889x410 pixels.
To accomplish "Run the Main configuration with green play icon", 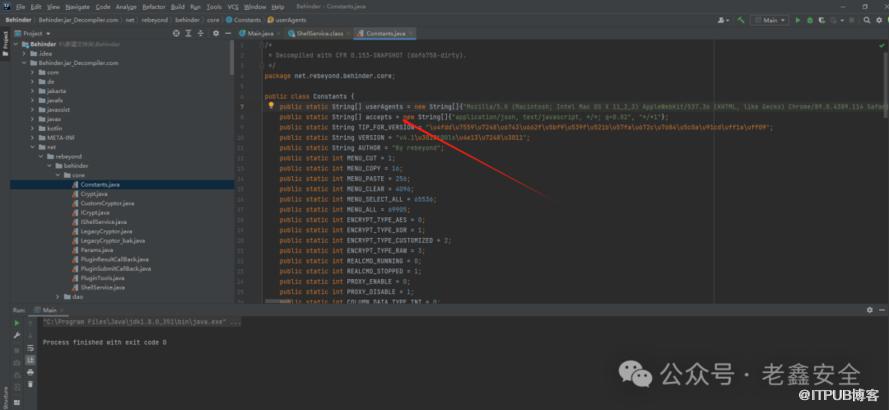I will (800, 19).
